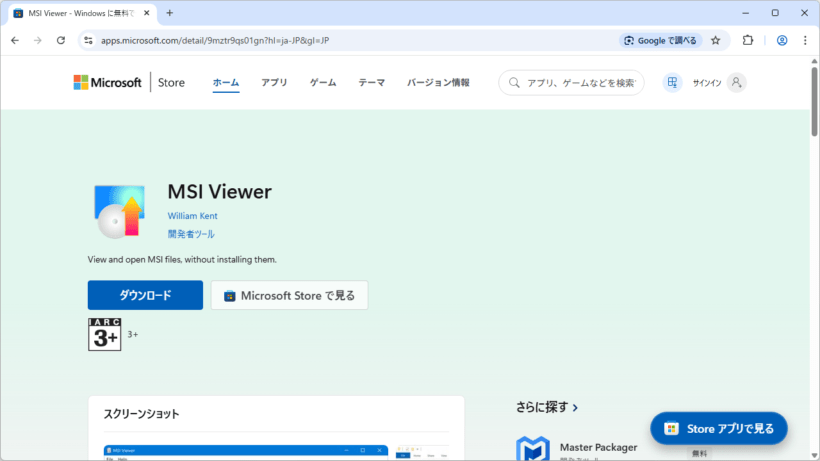Click the Master Packager app icon

532,448
